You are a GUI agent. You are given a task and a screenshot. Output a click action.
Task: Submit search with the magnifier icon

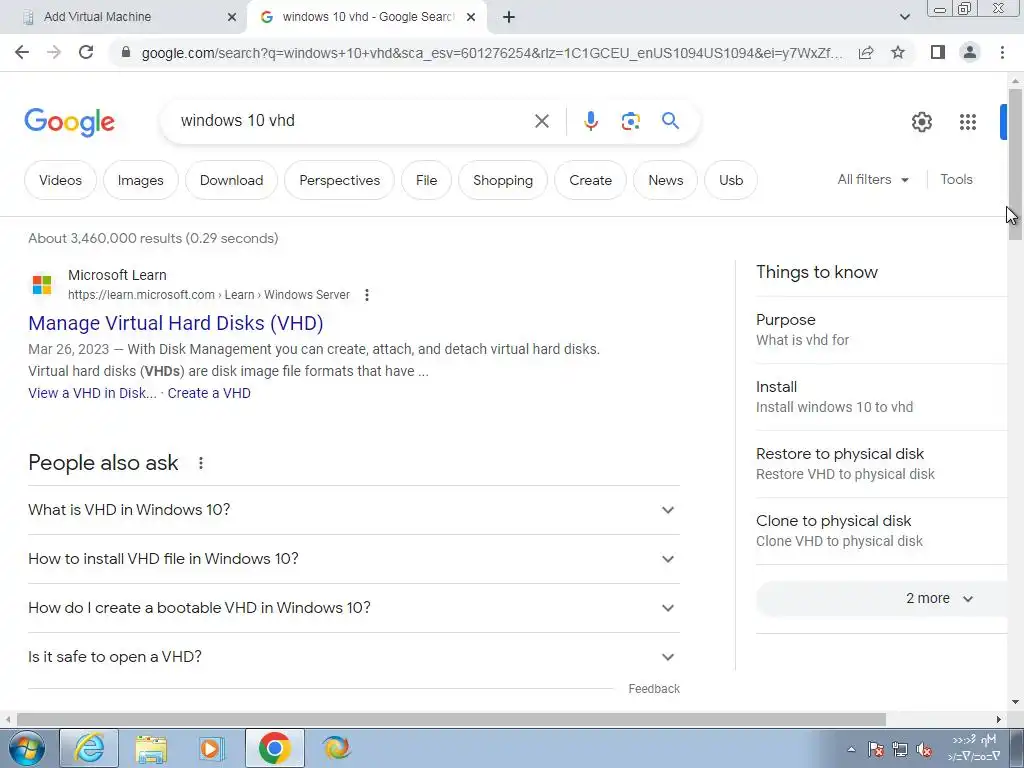670,121
